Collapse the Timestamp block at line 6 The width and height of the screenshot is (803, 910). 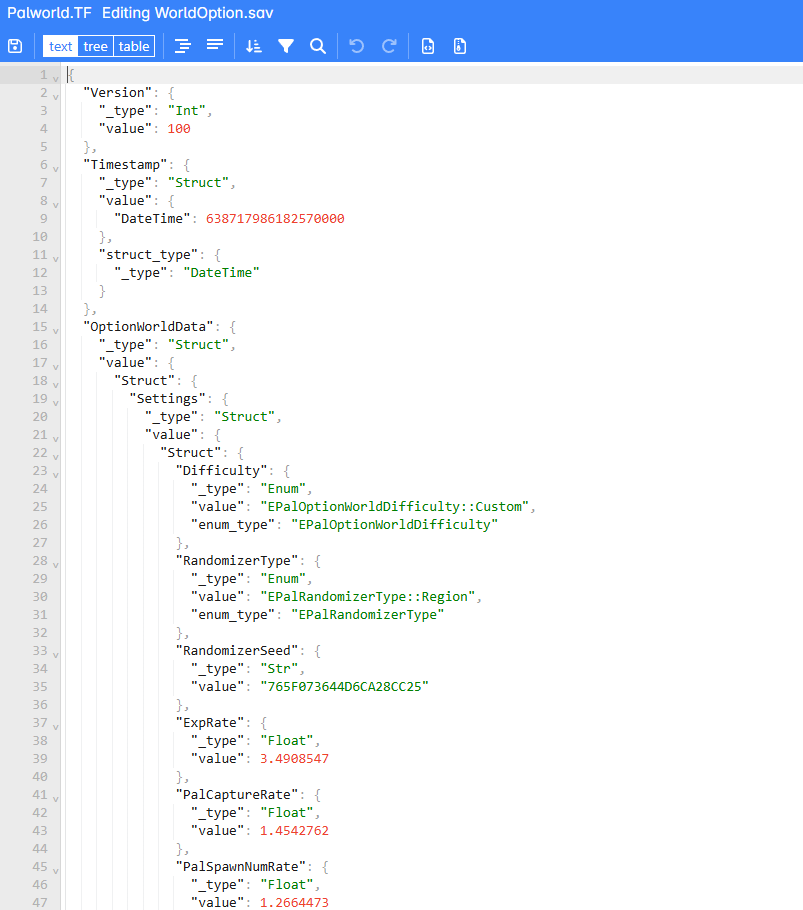point(56,168)
